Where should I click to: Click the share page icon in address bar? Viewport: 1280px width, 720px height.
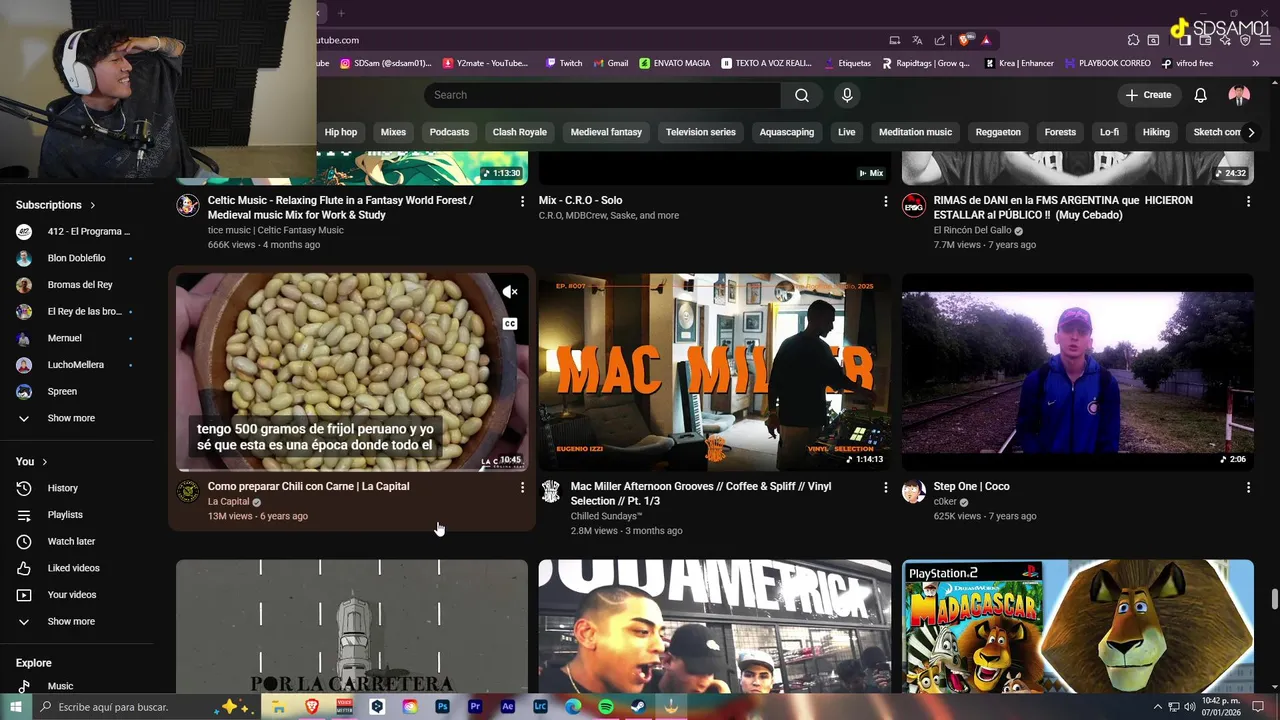point(940,40)
